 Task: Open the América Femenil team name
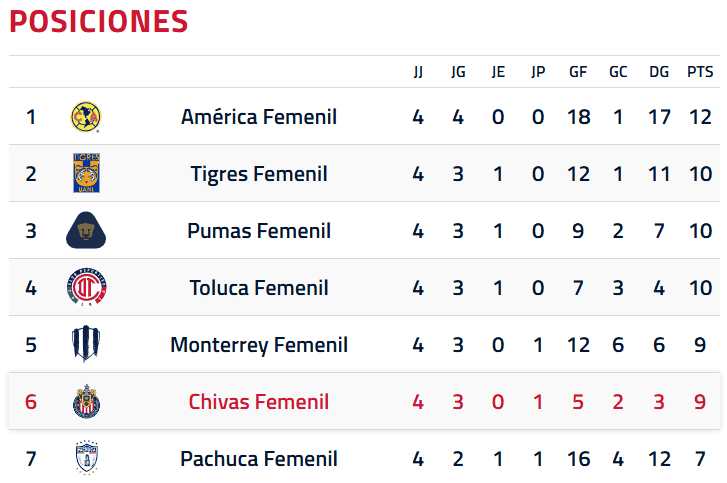click(x=259, y=117)
